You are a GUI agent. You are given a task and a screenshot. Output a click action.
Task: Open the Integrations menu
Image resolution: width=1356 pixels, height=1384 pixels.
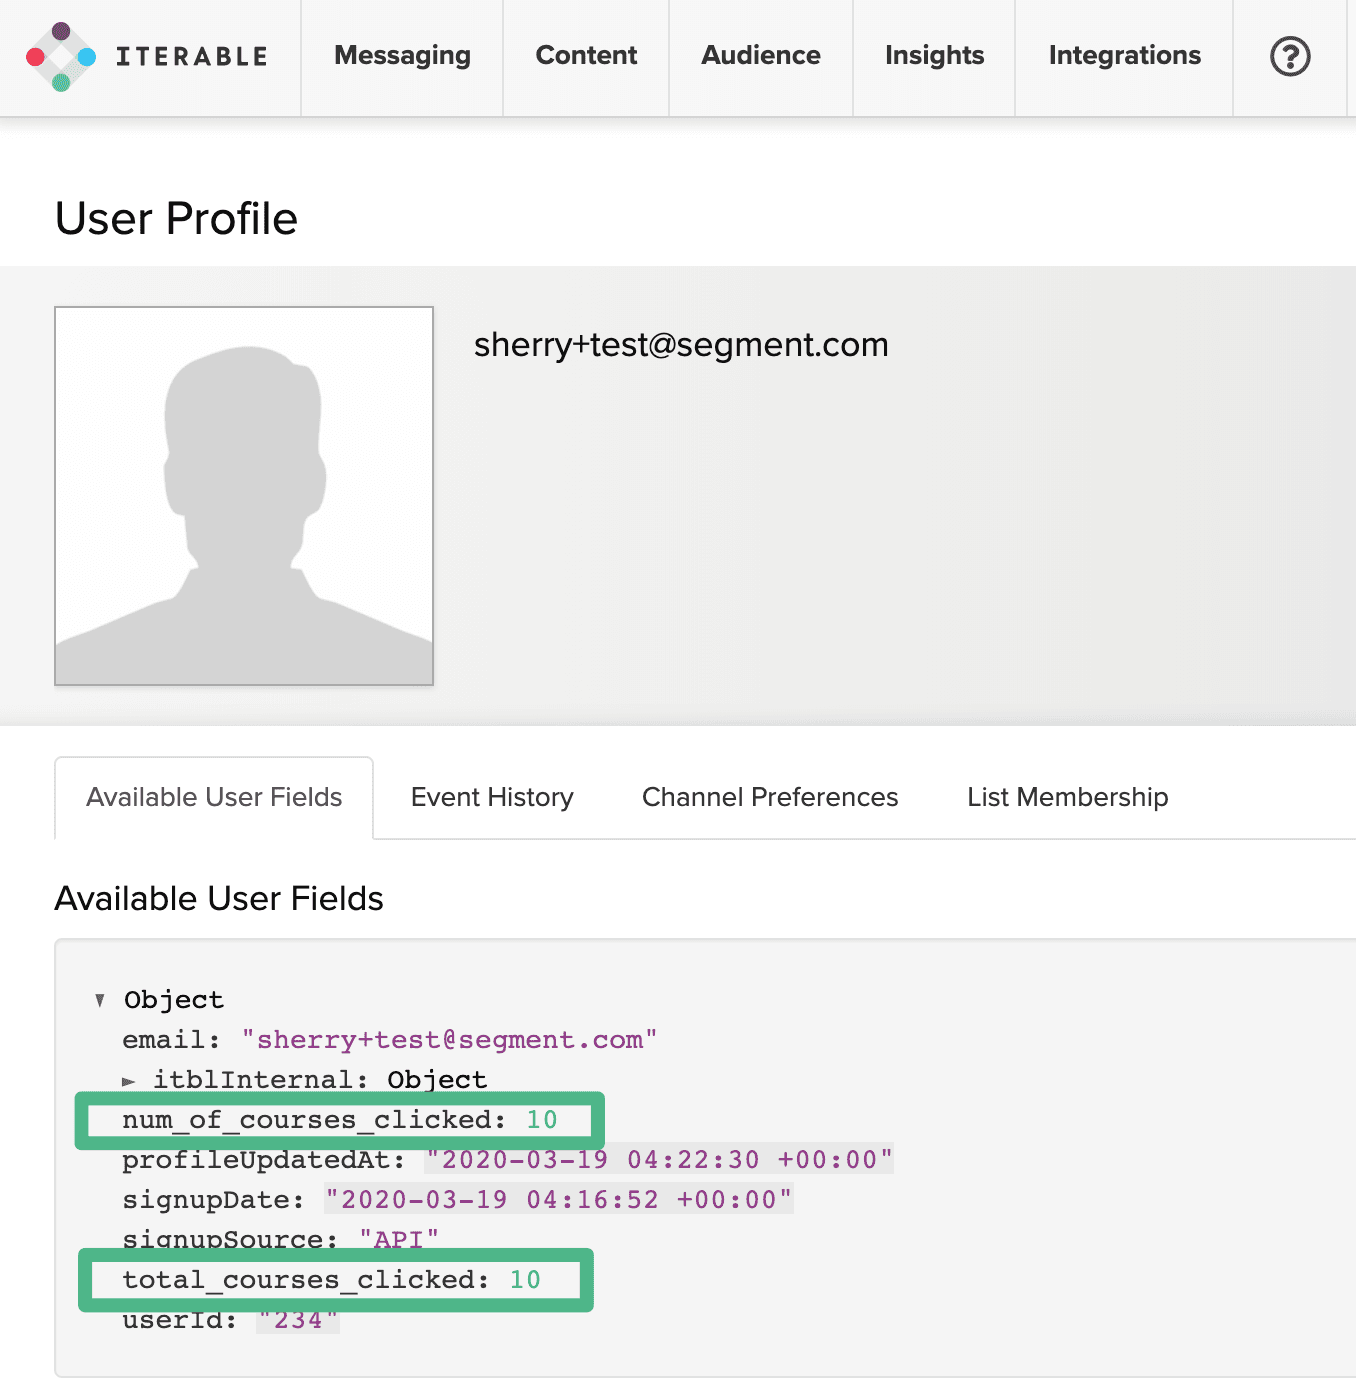[1124, 55]
